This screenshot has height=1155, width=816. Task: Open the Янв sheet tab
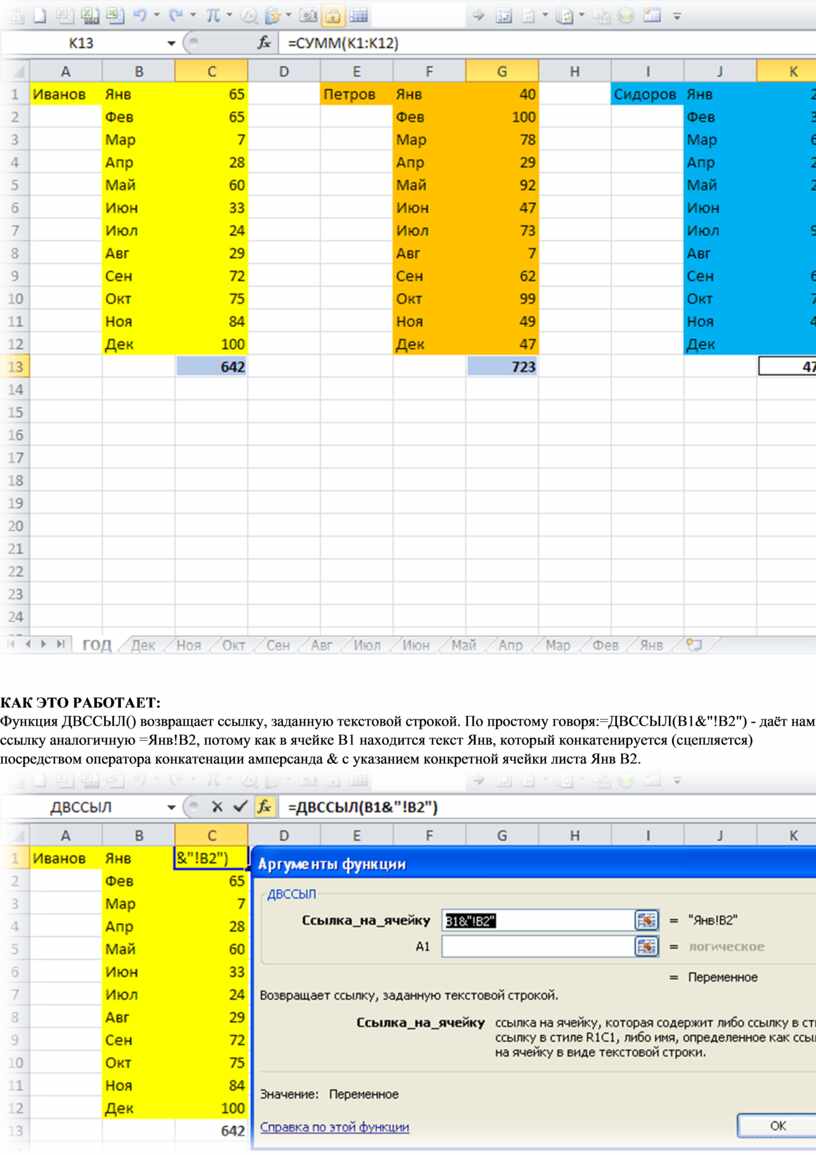point(651,645)
